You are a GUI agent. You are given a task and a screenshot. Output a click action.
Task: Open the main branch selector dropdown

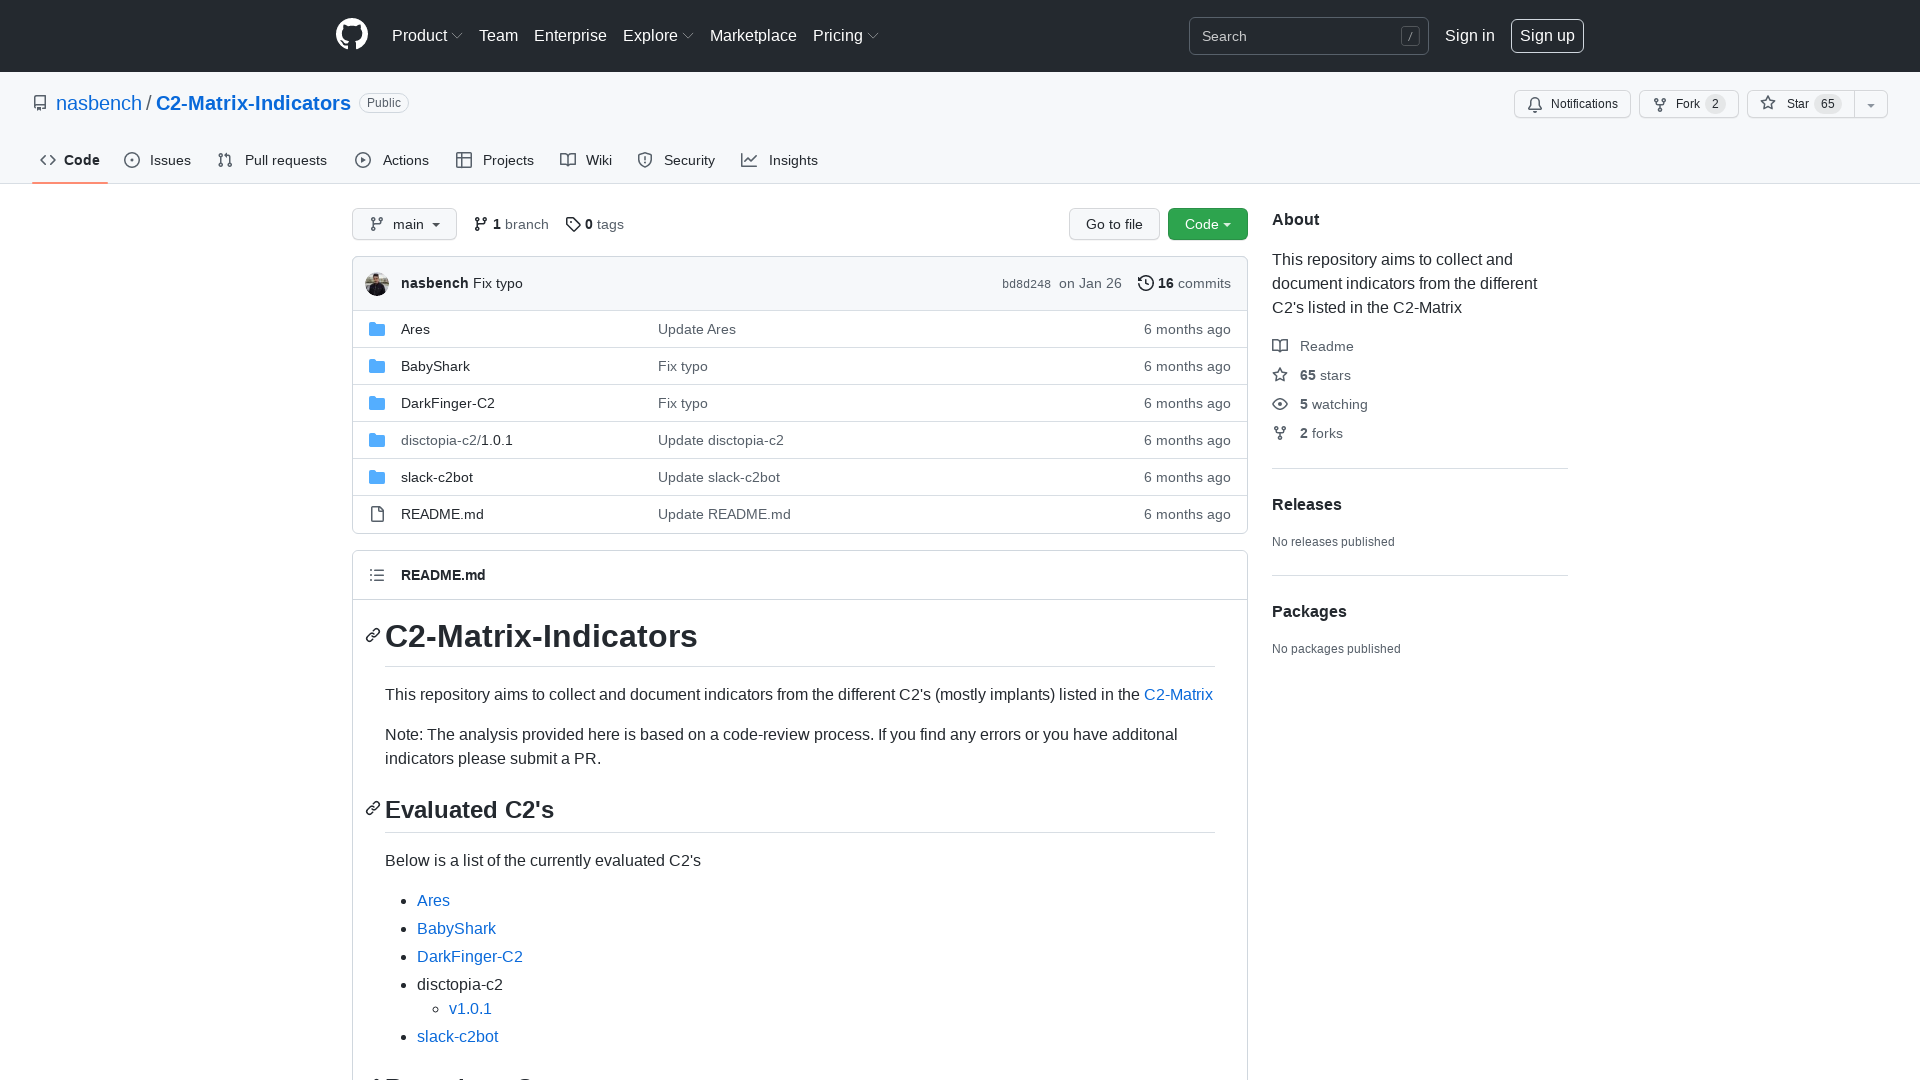404,224
